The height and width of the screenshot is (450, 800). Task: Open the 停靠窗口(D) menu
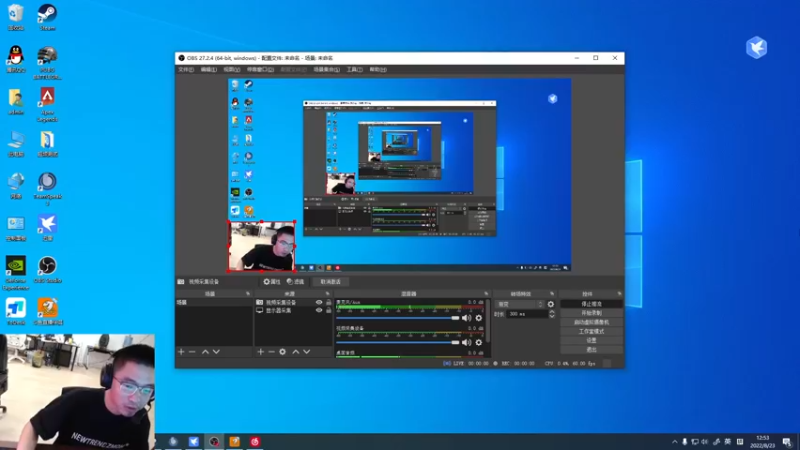pyautogui.click(x=260, y=69)
